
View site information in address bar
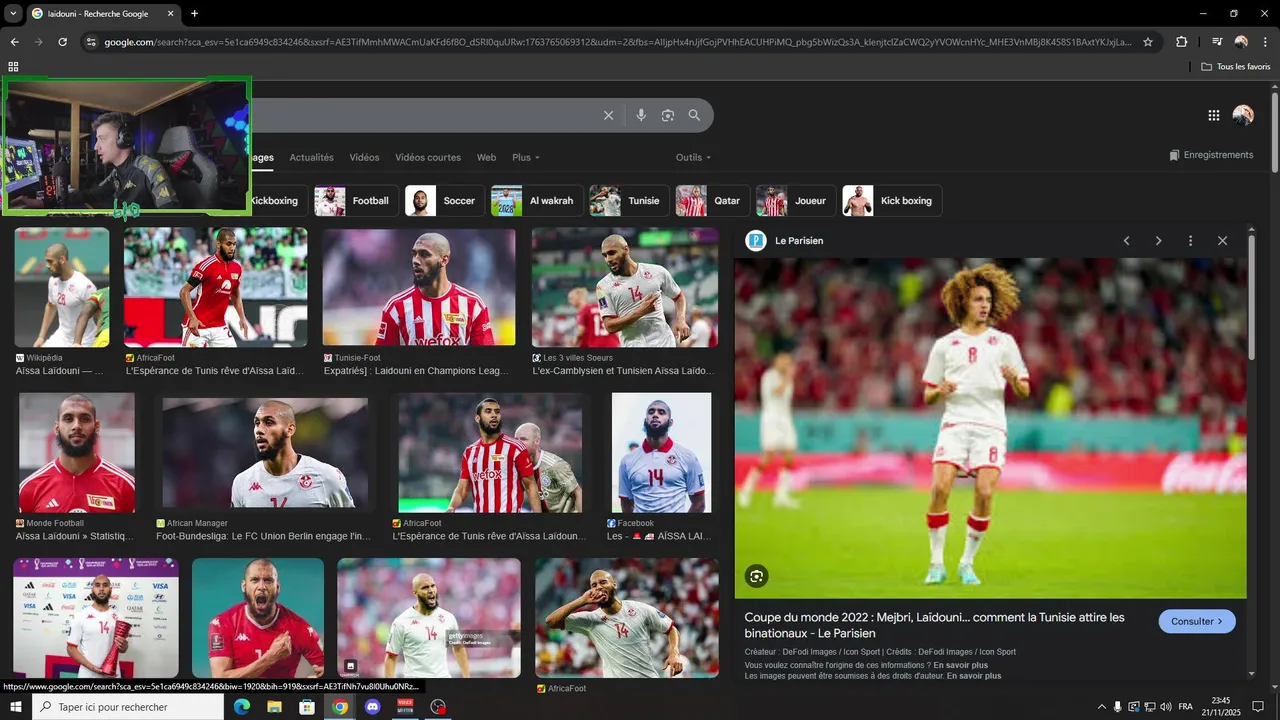pos(91,42)
